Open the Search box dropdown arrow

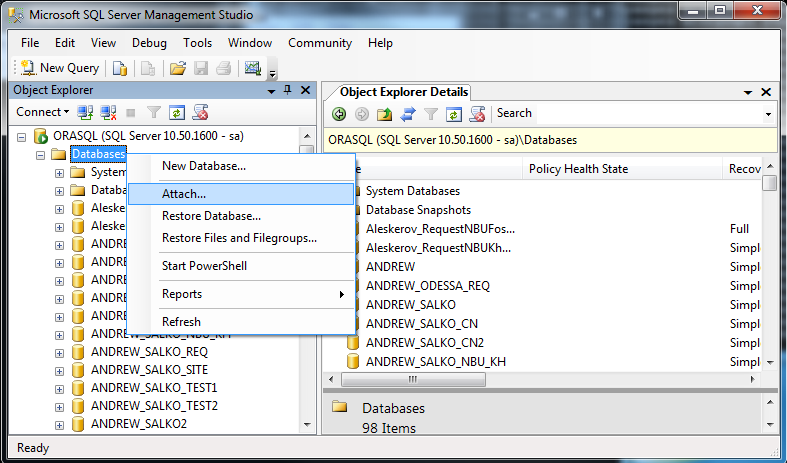[x=768, y=114]
